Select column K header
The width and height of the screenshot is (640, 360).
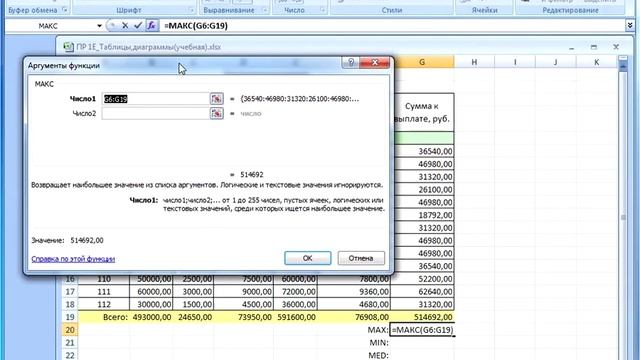tap(596, 62)
